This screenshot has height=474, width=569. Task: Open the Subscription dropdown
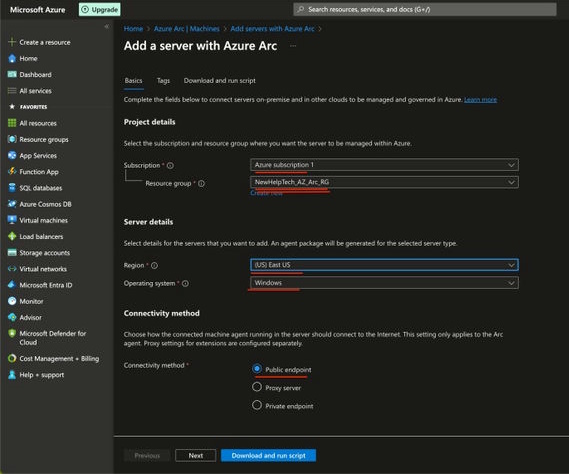tap(384, 165)
